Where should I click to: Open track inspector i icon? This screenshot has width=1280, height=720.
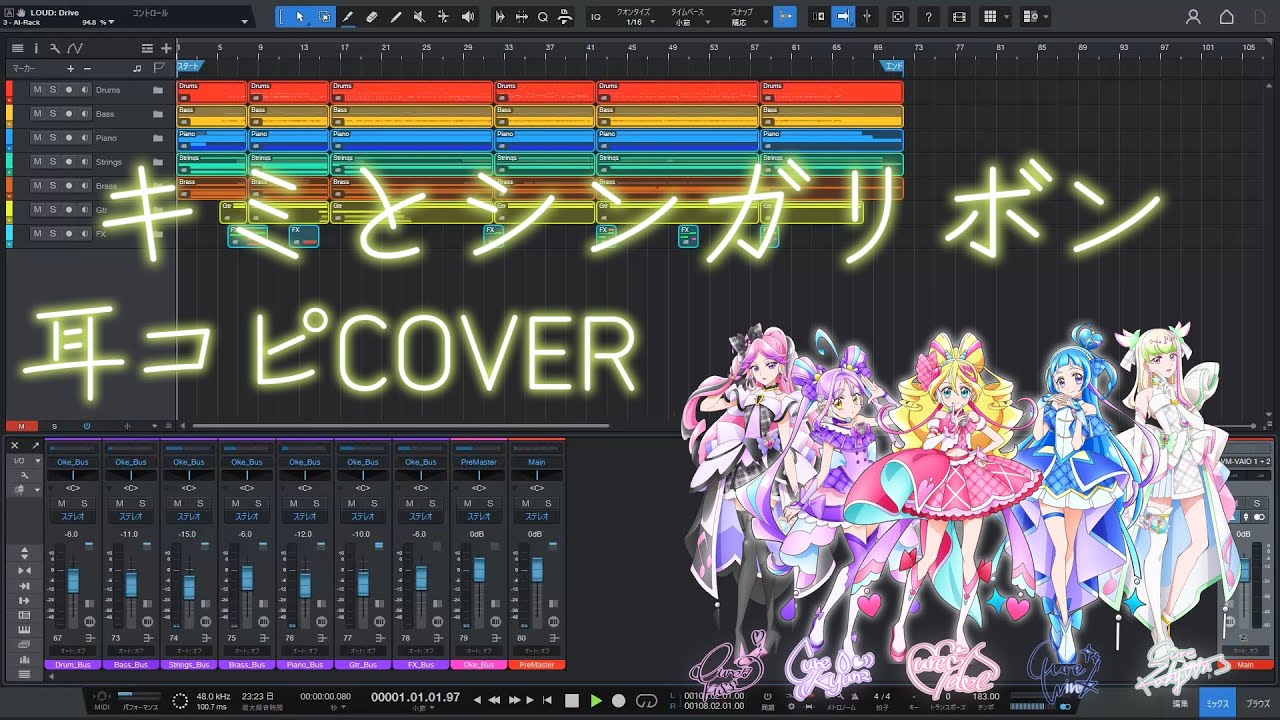click(36, 48)
